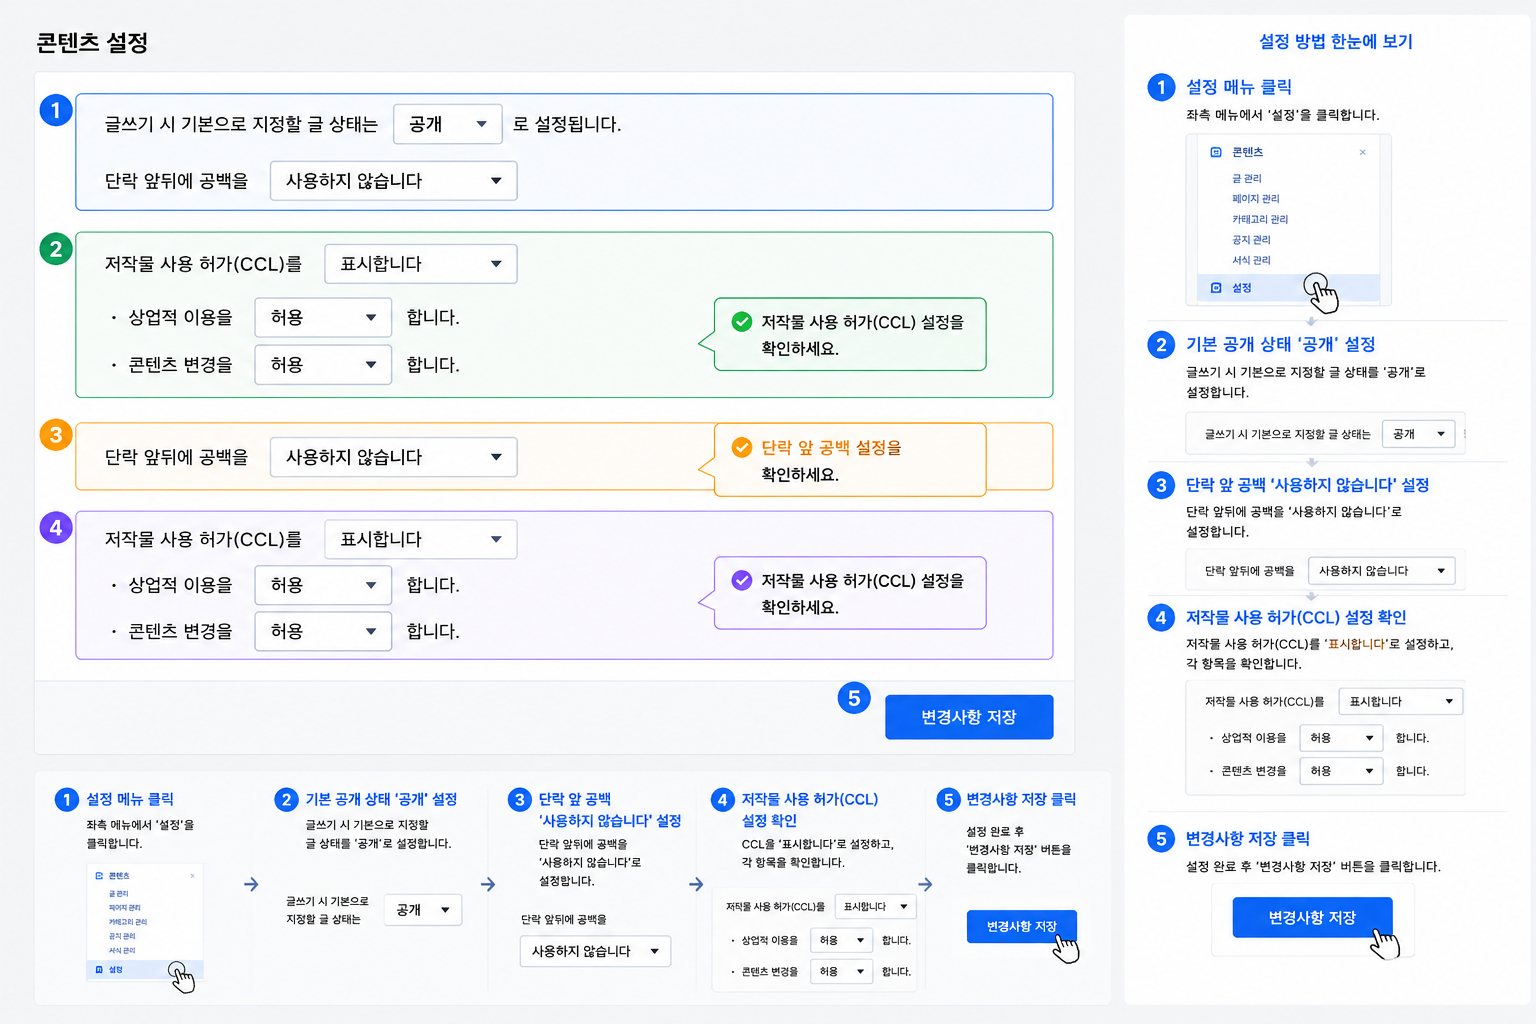Click the 변경사항 저장 button in the right guide panel
Viewport: 1536px width, 1024px height.
[1312, 917]
